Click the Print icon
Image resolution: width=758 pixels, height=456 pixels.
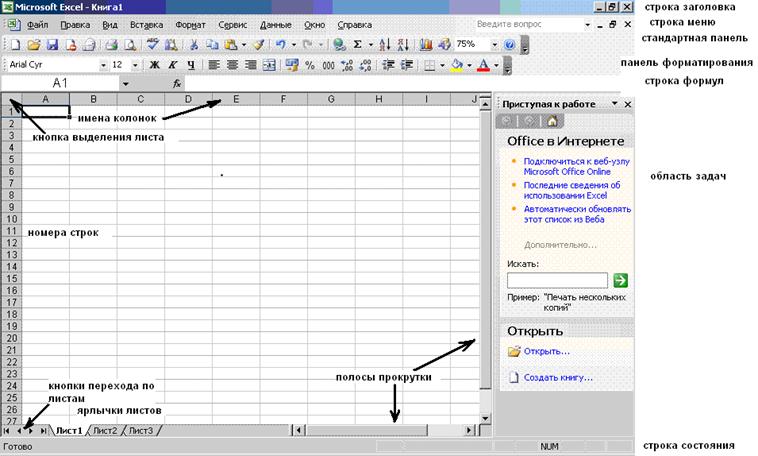[x=112, y=44]
